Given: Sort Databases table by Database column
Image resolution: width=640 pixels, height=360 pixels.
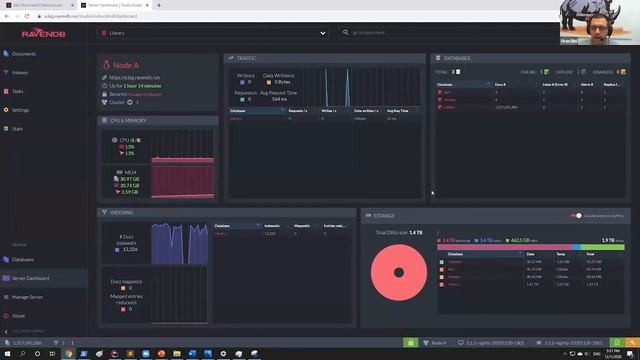Looking at the screenshot, I should pos(464,84).
